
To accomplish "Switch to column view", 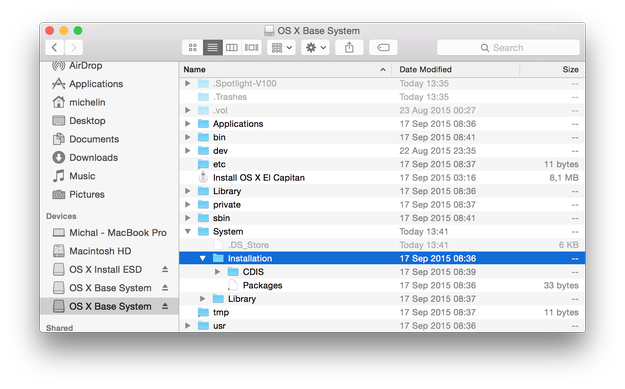I will pos(232,47).
